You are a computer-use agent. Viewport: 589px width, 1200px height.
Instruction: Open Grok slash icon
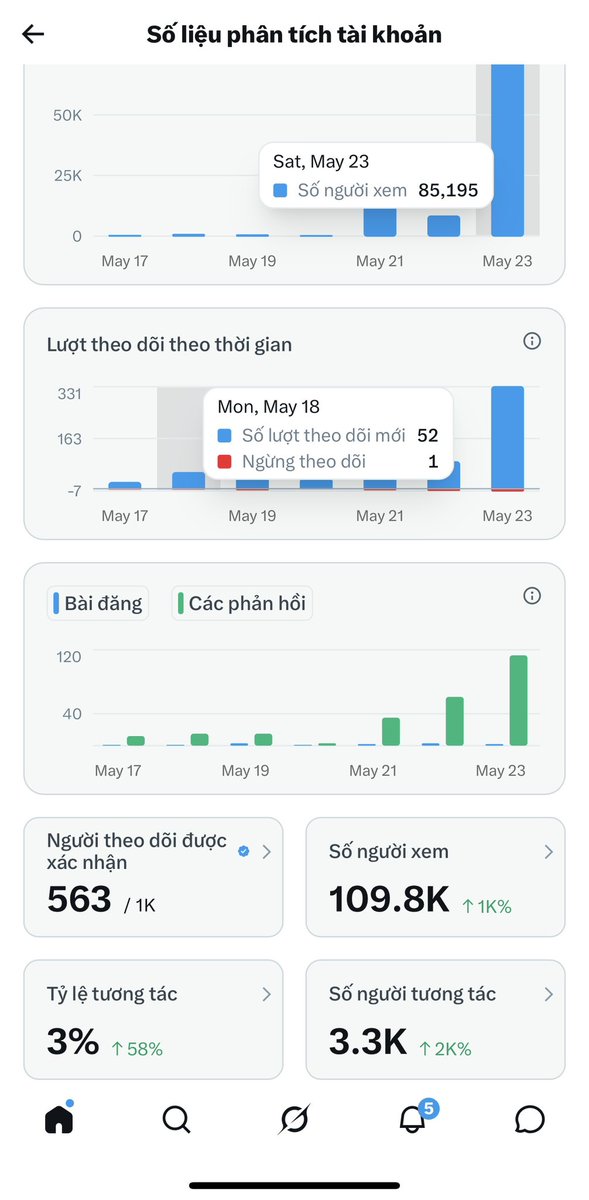coord(294,1120)
